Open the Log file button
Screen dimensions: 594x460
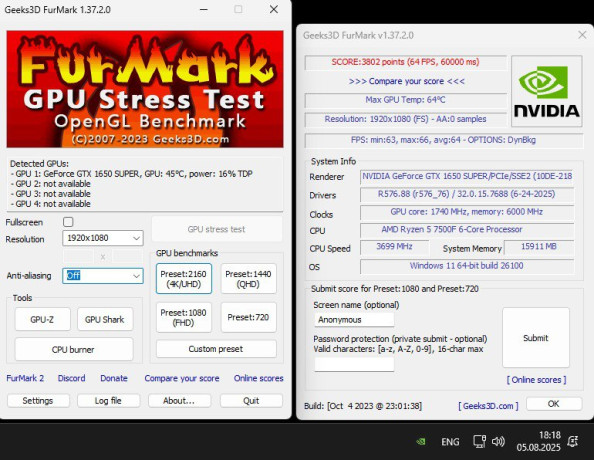(x=108, y=401)
